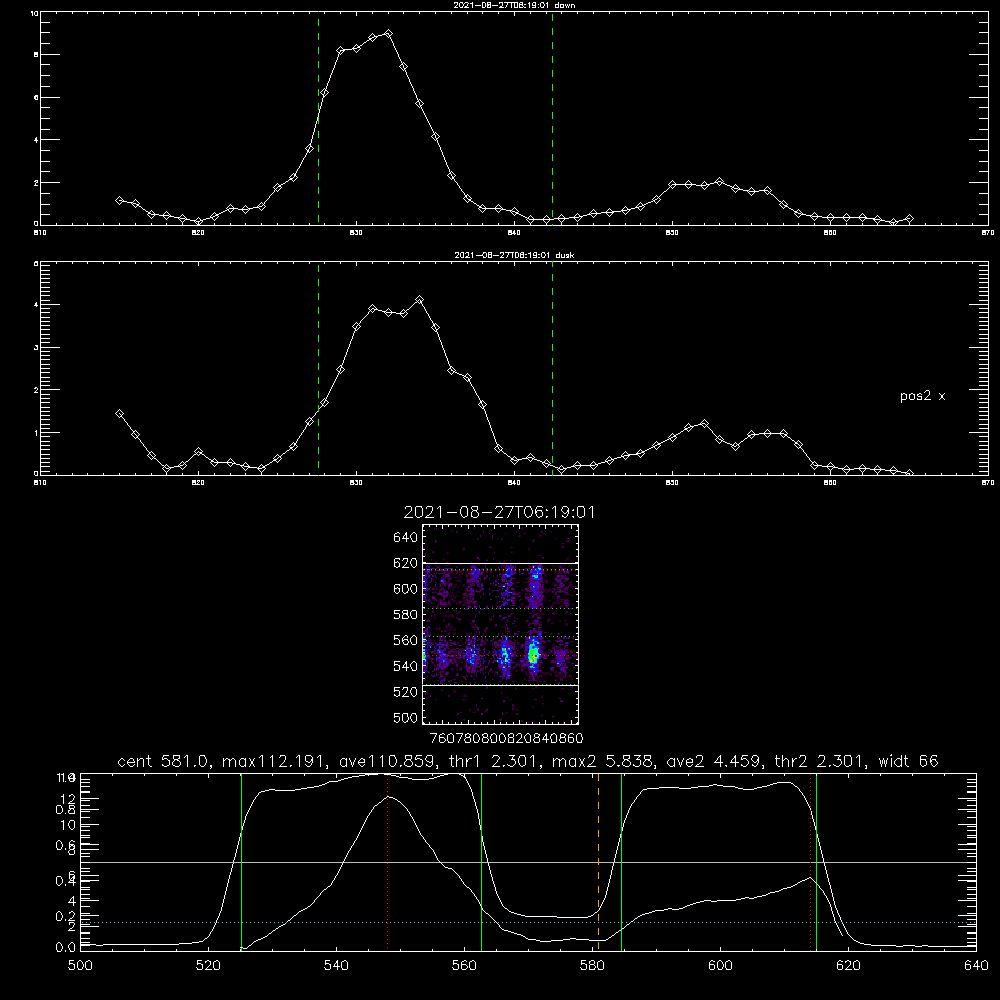Open the spectral heatmap image
This screenshot has height=1000, width=1000.
click(501, 624)
